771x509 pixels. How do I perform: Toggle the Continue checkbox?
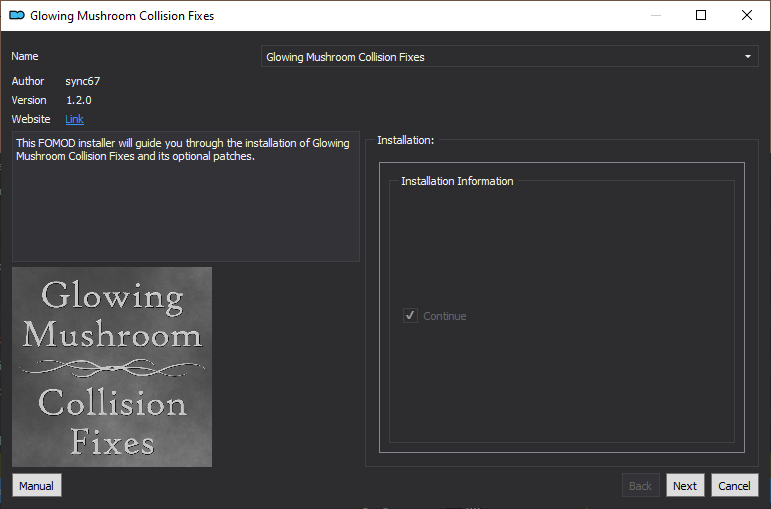tap(410, 316)
